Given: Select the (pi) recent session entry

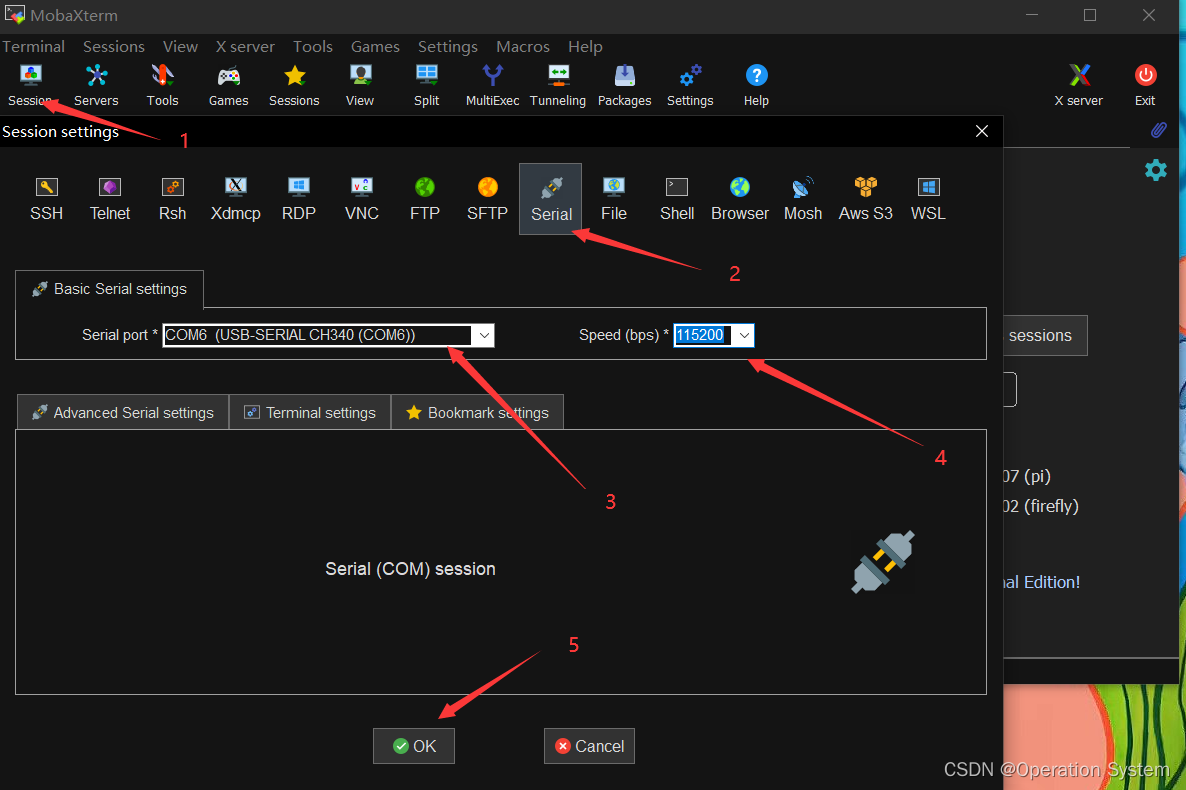Looking at the screenshot, I should pyautogui.click(x=1026, y=476).
